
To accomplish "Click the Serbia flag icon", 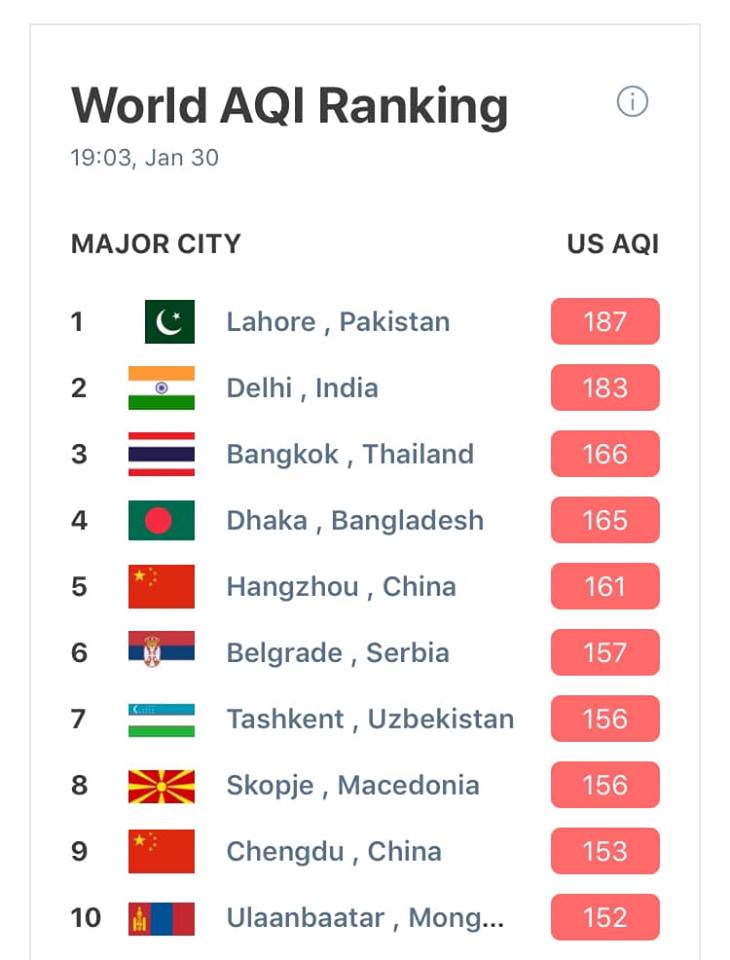I will (161, 649).
